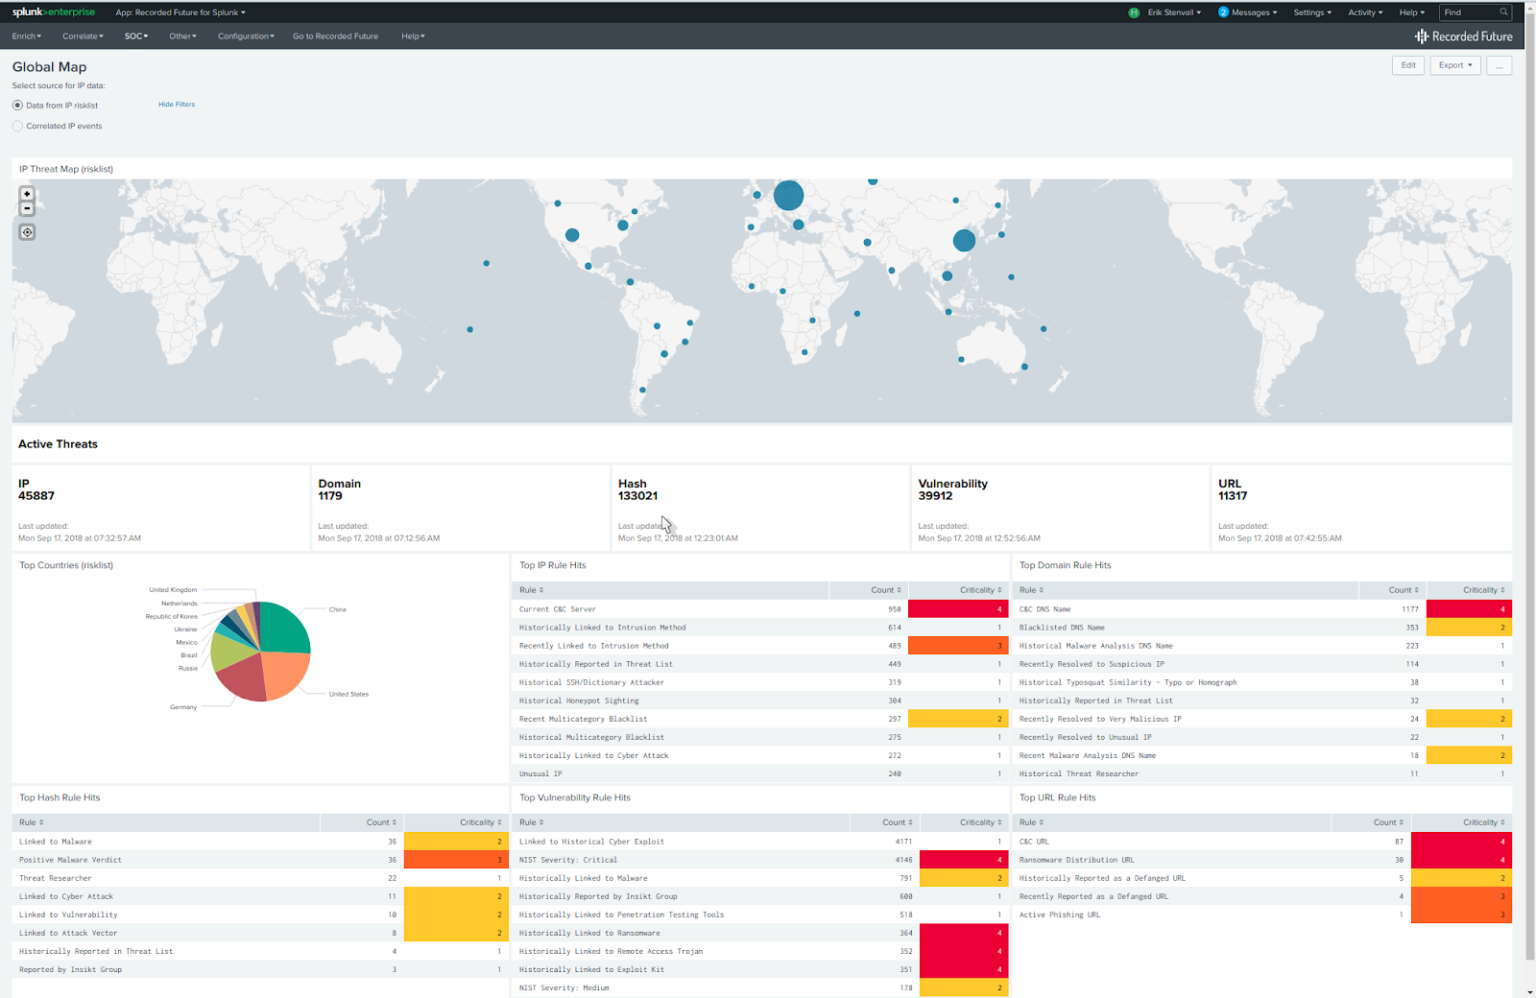Toggle sorting on the Count column header

pos(881,589)
